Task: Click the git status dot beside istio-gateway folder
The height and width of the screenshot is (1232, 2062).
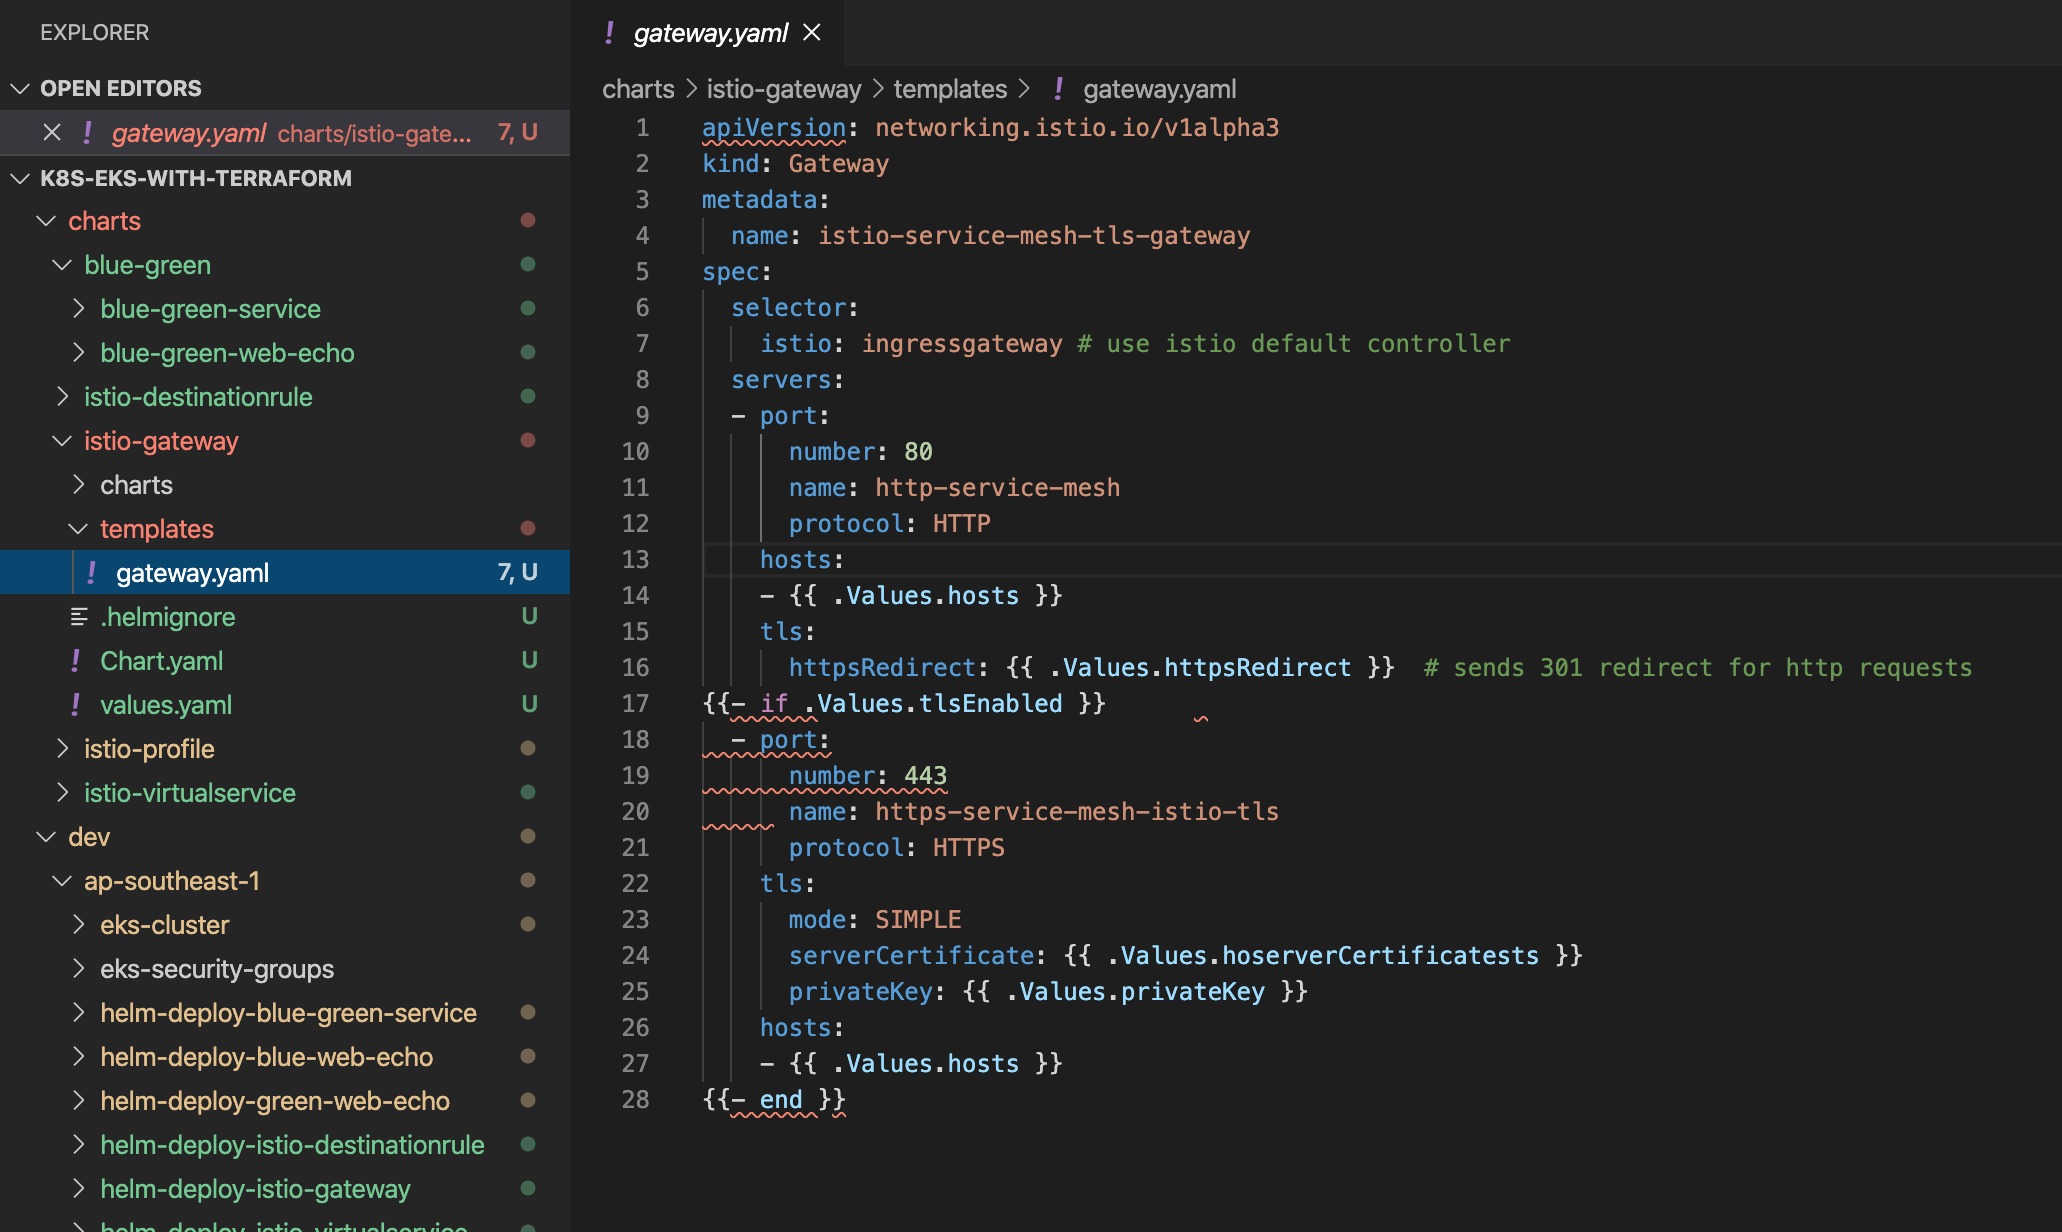Action: point(528,441)
